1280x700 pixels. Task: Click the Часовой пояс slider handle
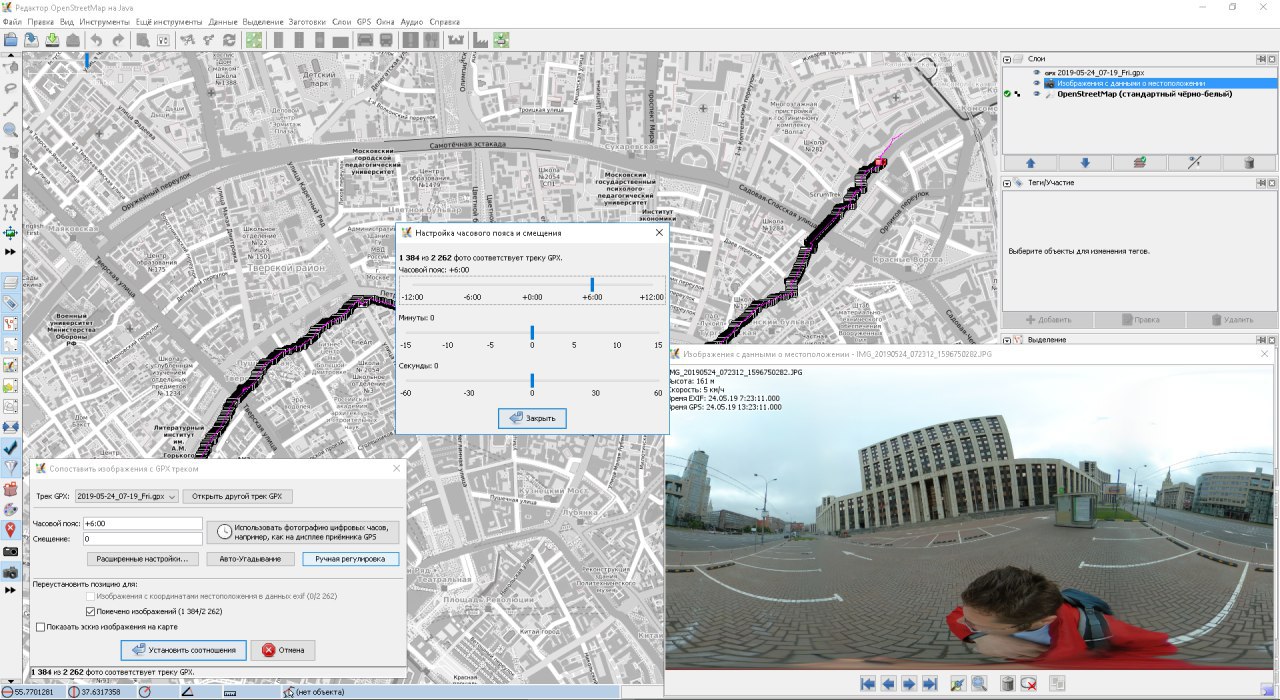coord(592,285)
